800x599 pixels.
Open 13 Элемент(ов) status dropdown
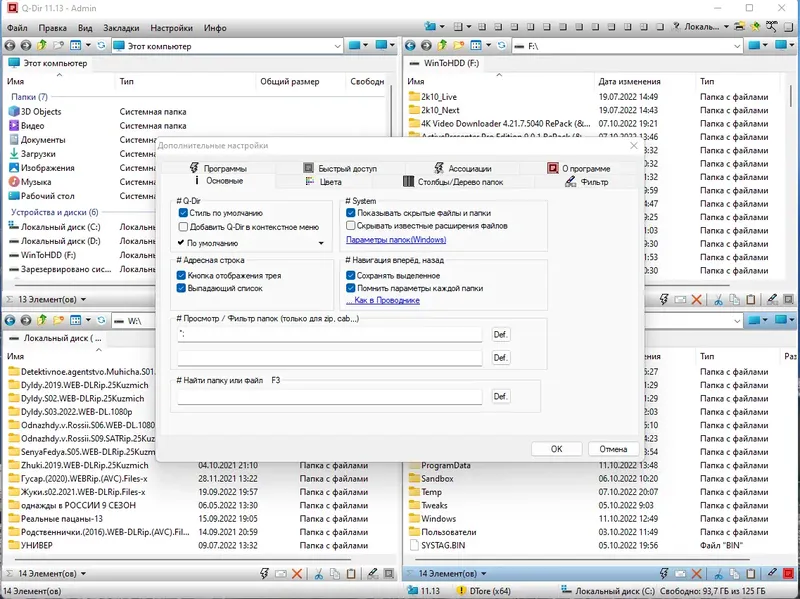pos(83,300)
